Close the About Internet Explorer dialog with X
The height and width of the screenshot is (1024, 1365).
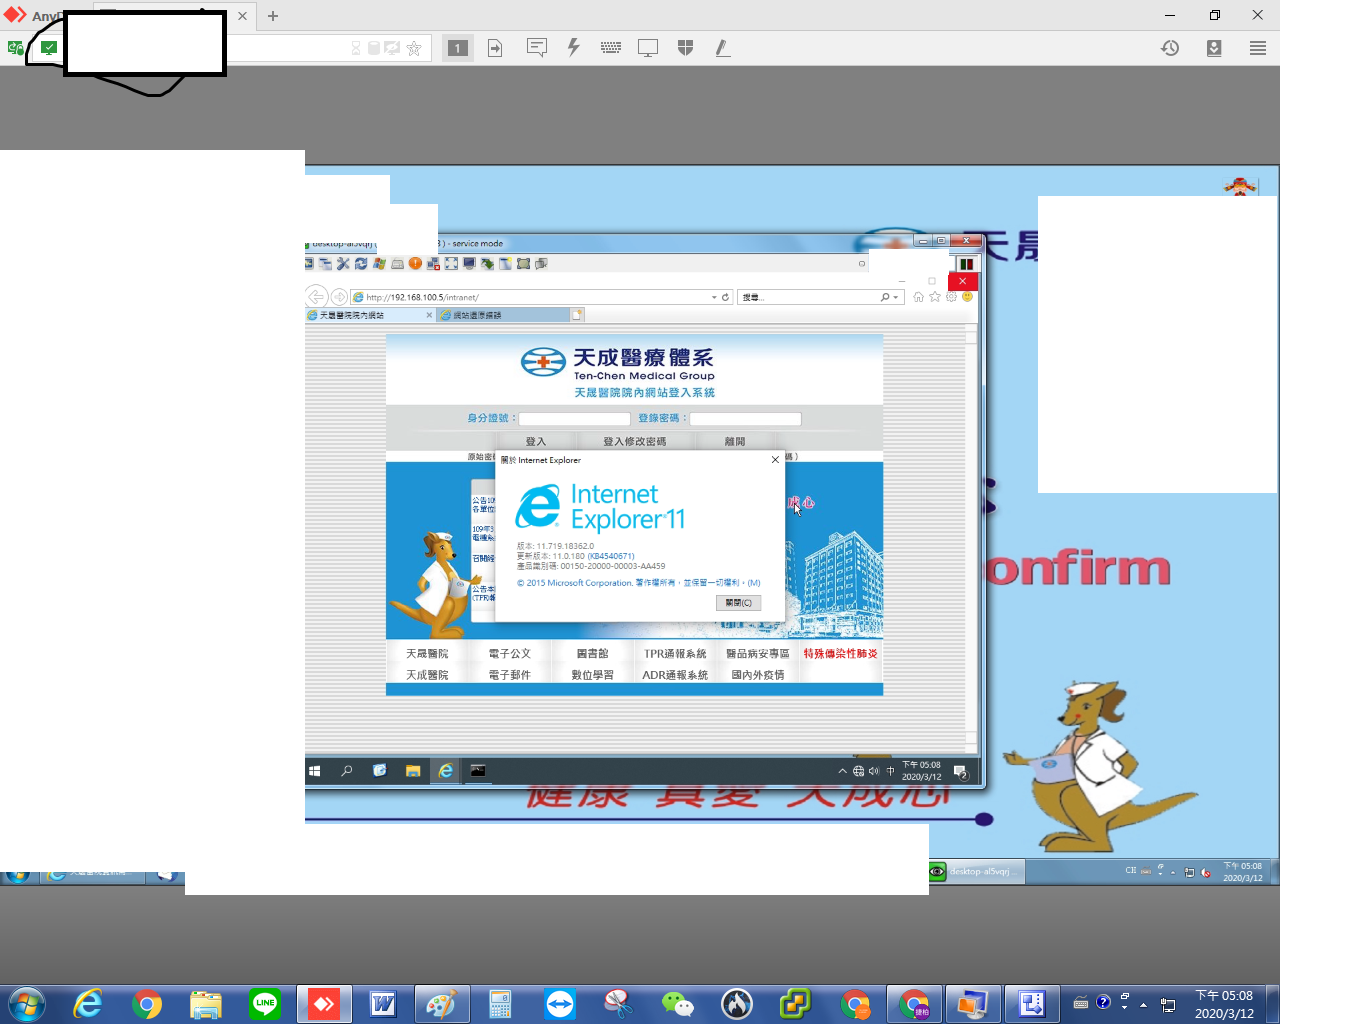click(775, 460)
